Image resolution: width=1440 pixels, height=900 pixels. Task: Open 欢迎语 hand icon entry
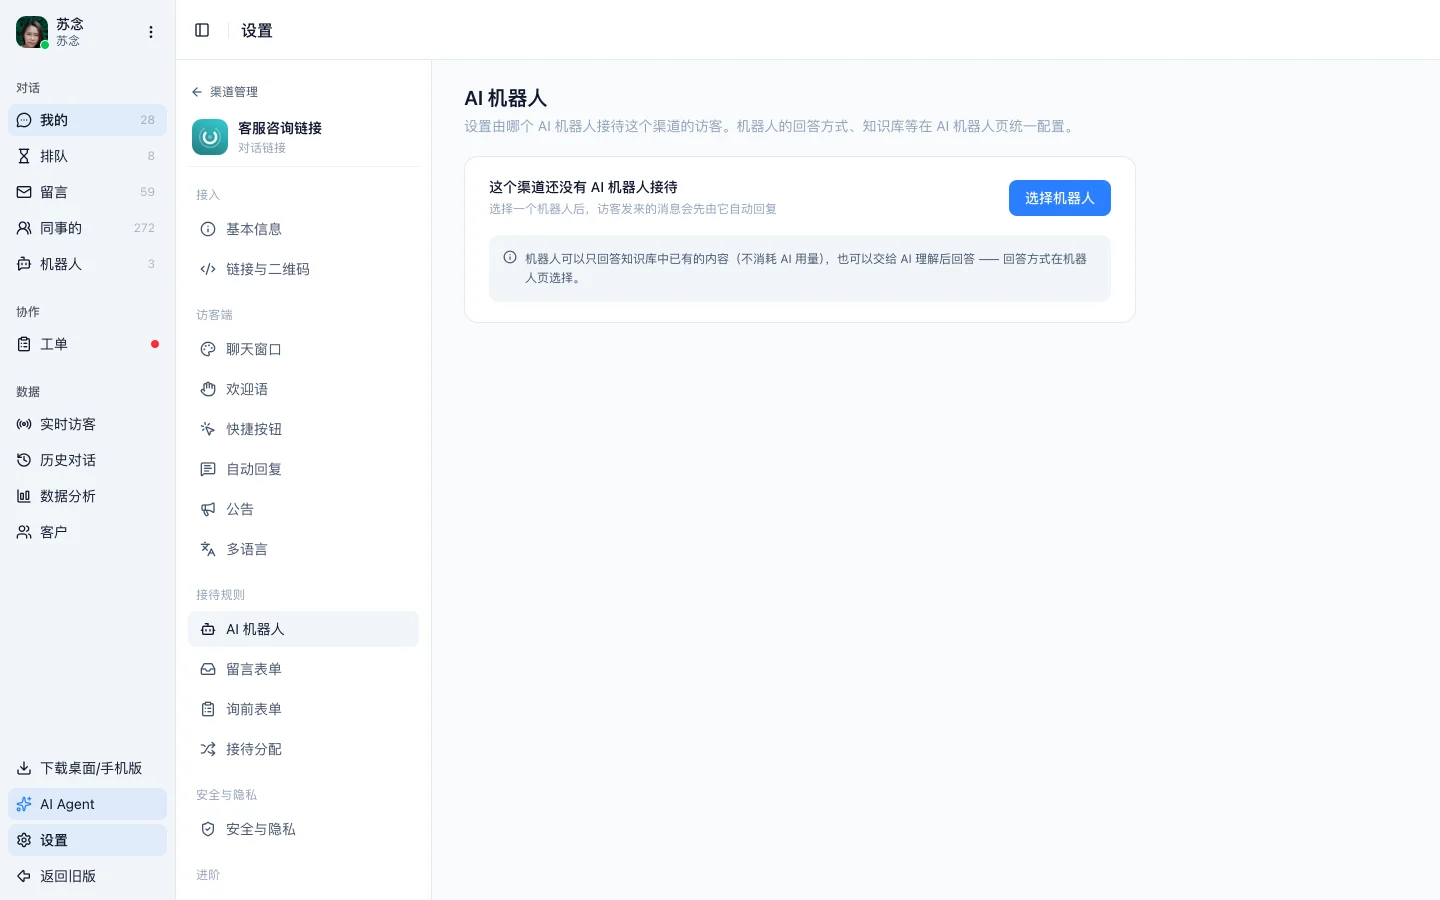(x=303, y=389)
